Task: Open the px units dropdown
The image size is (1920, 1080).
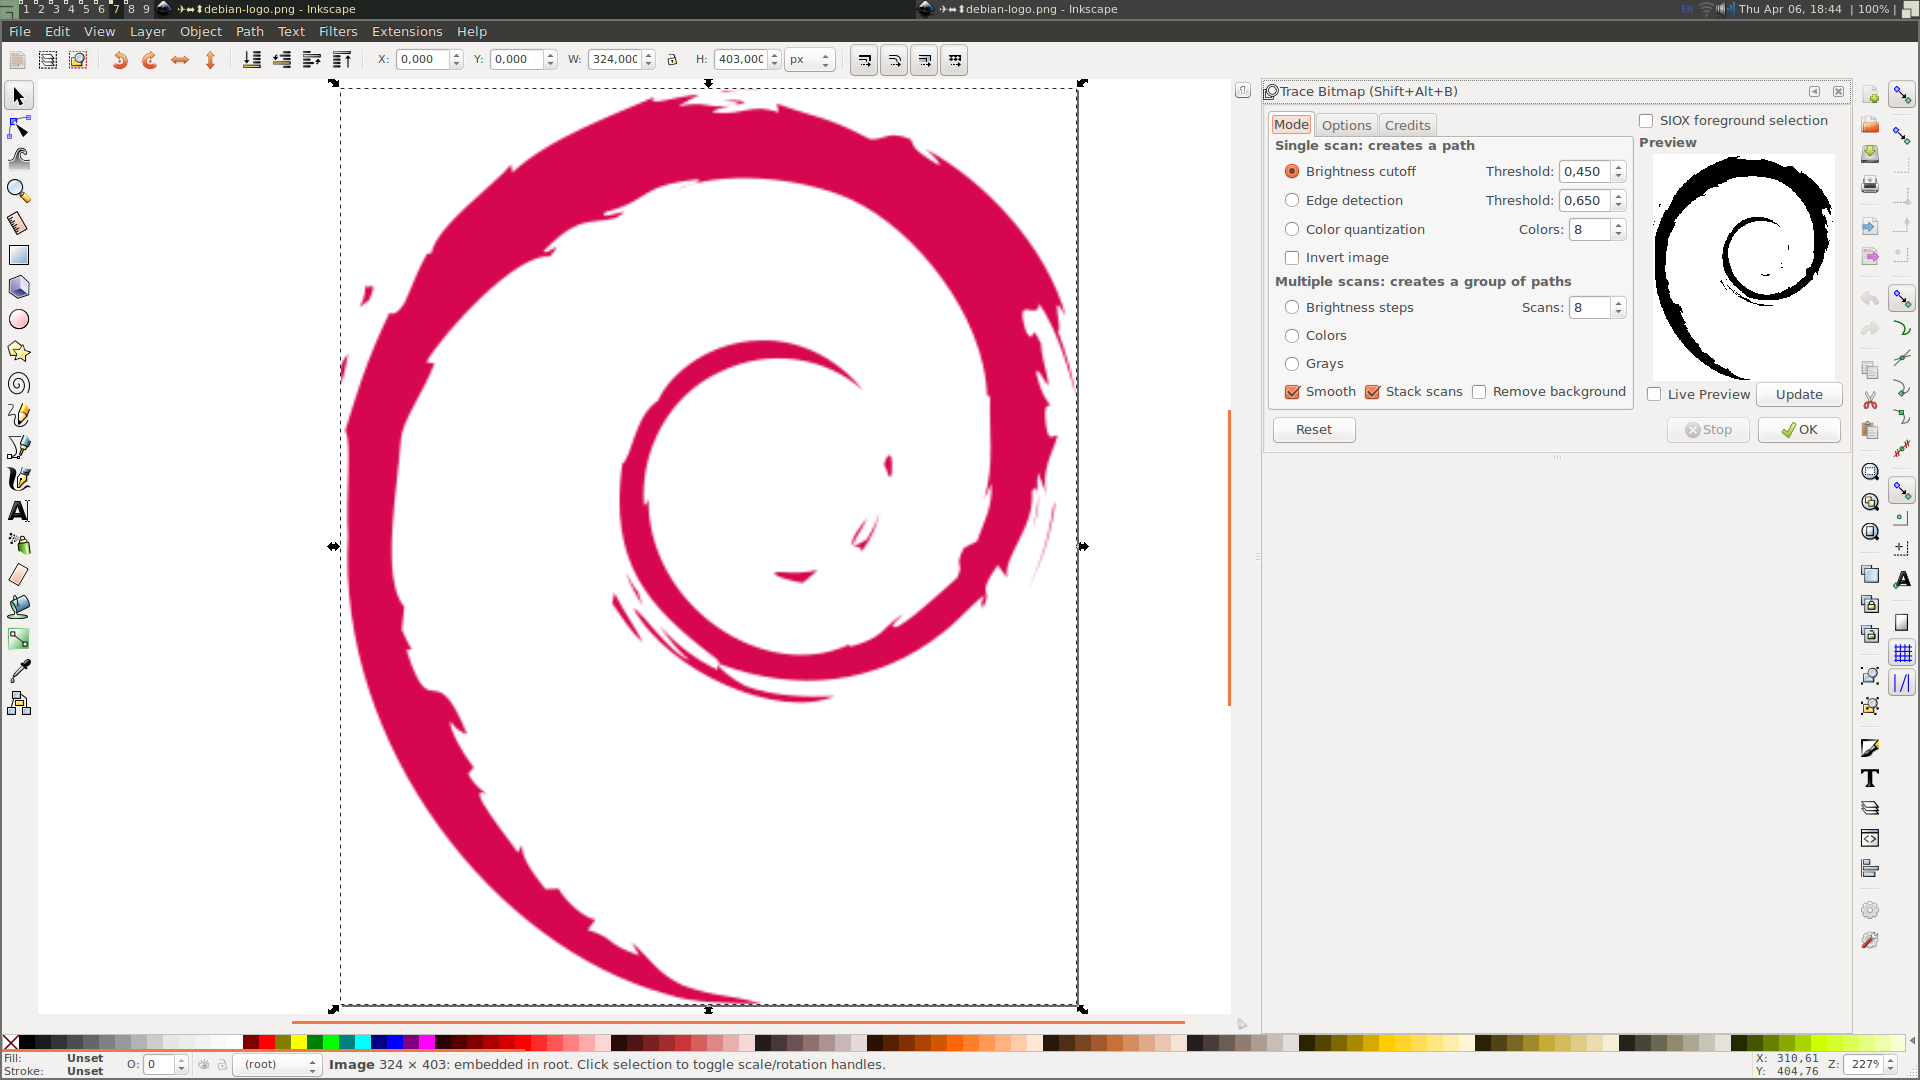Action: click(x=809, y=60)
